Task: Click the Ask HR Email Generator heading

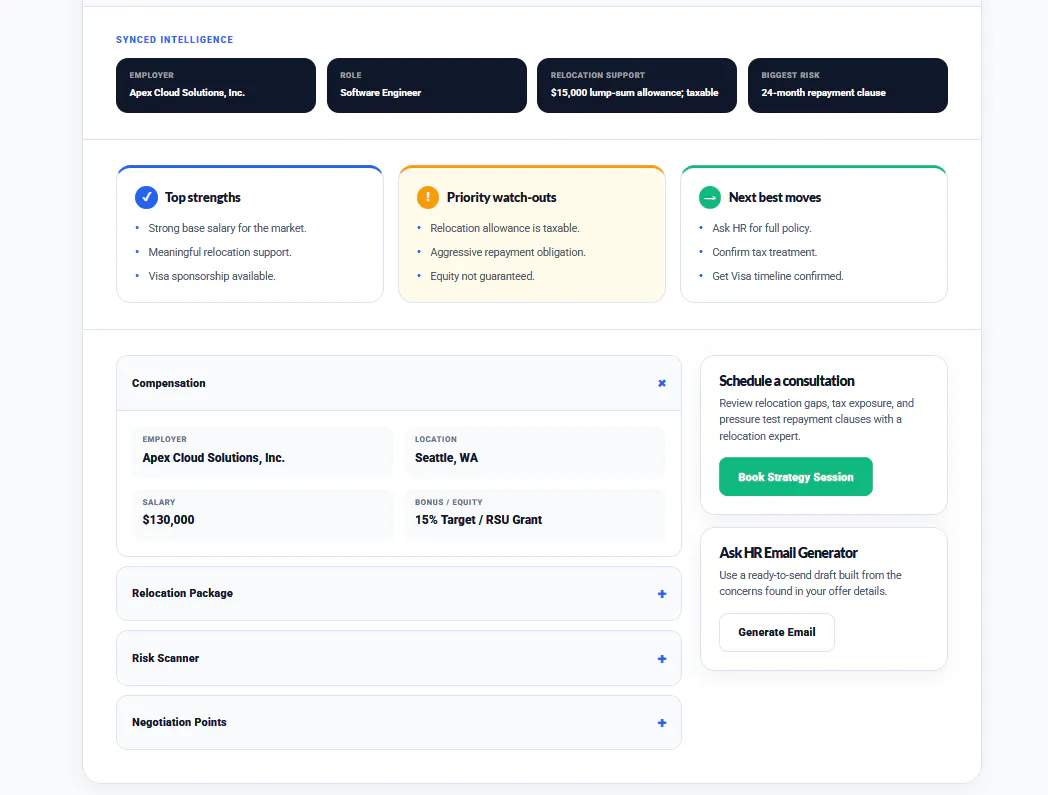Action: click(x=788, y=552)
